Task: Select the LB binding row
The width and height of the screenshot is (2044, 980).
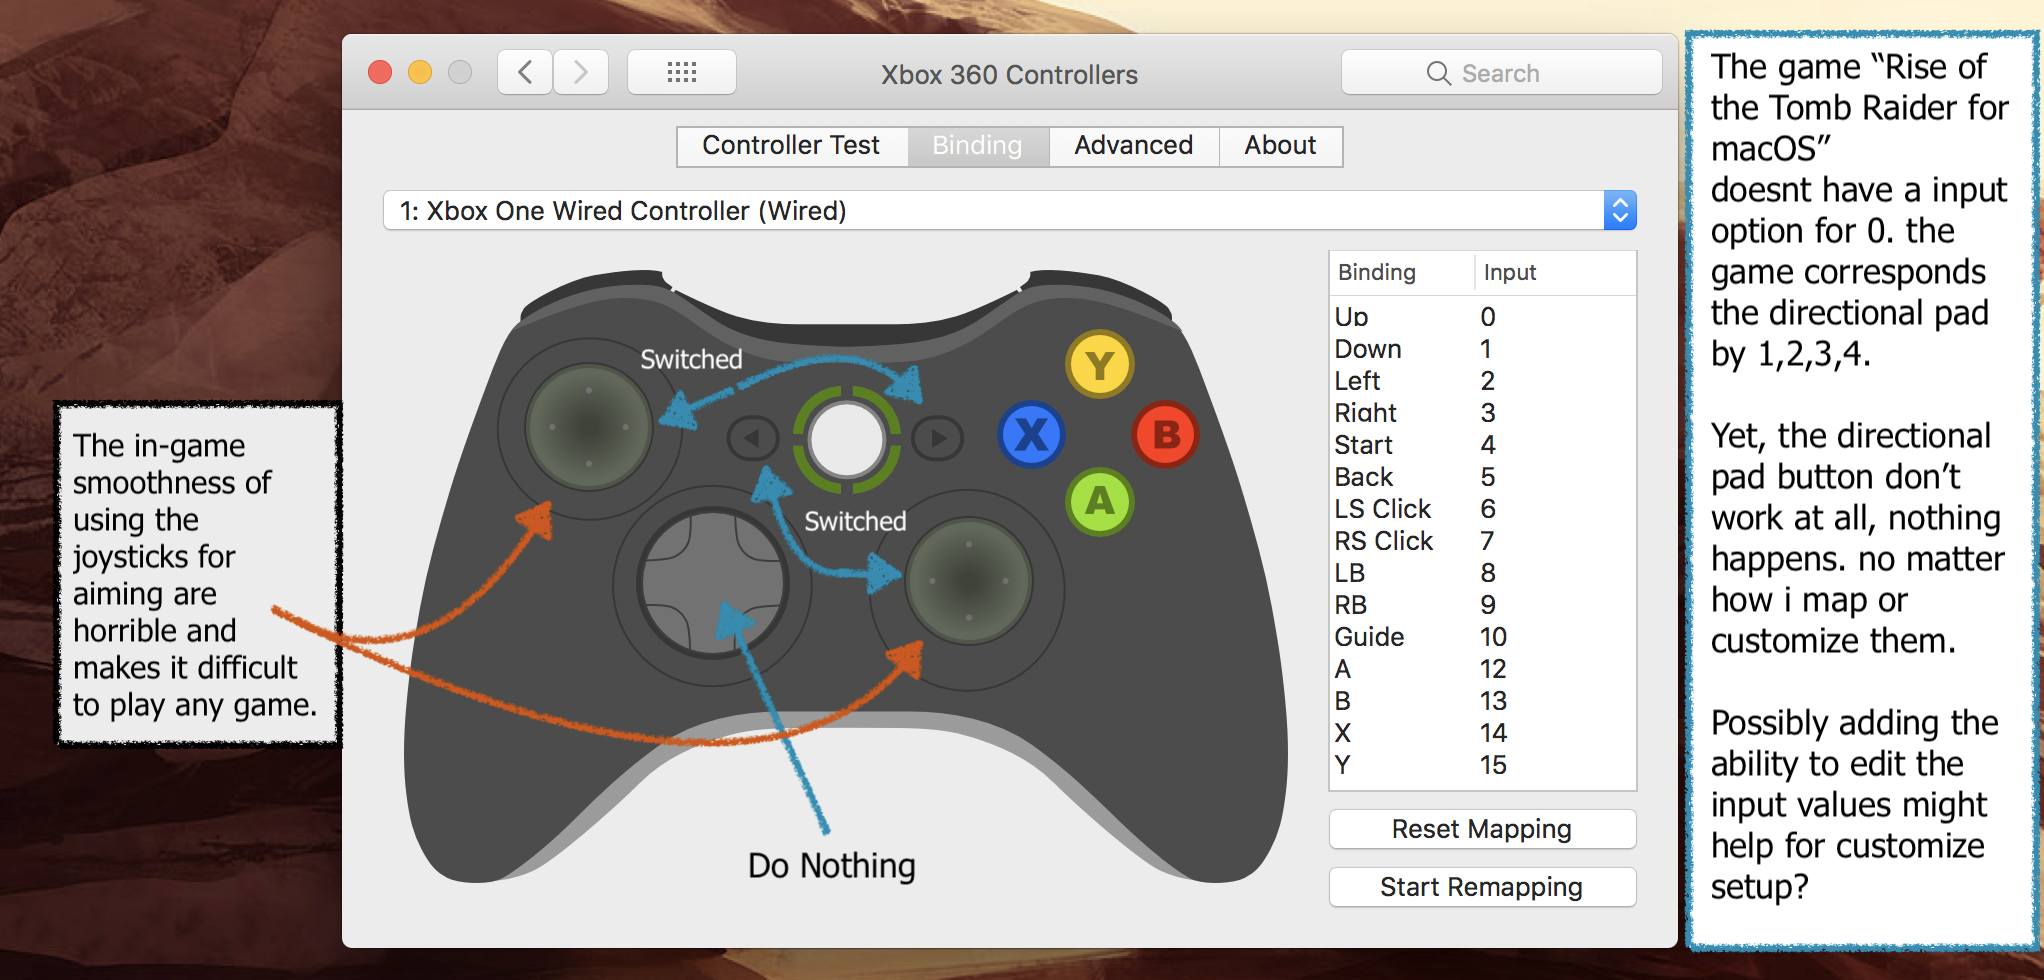Action: (x=1482, y=573)
